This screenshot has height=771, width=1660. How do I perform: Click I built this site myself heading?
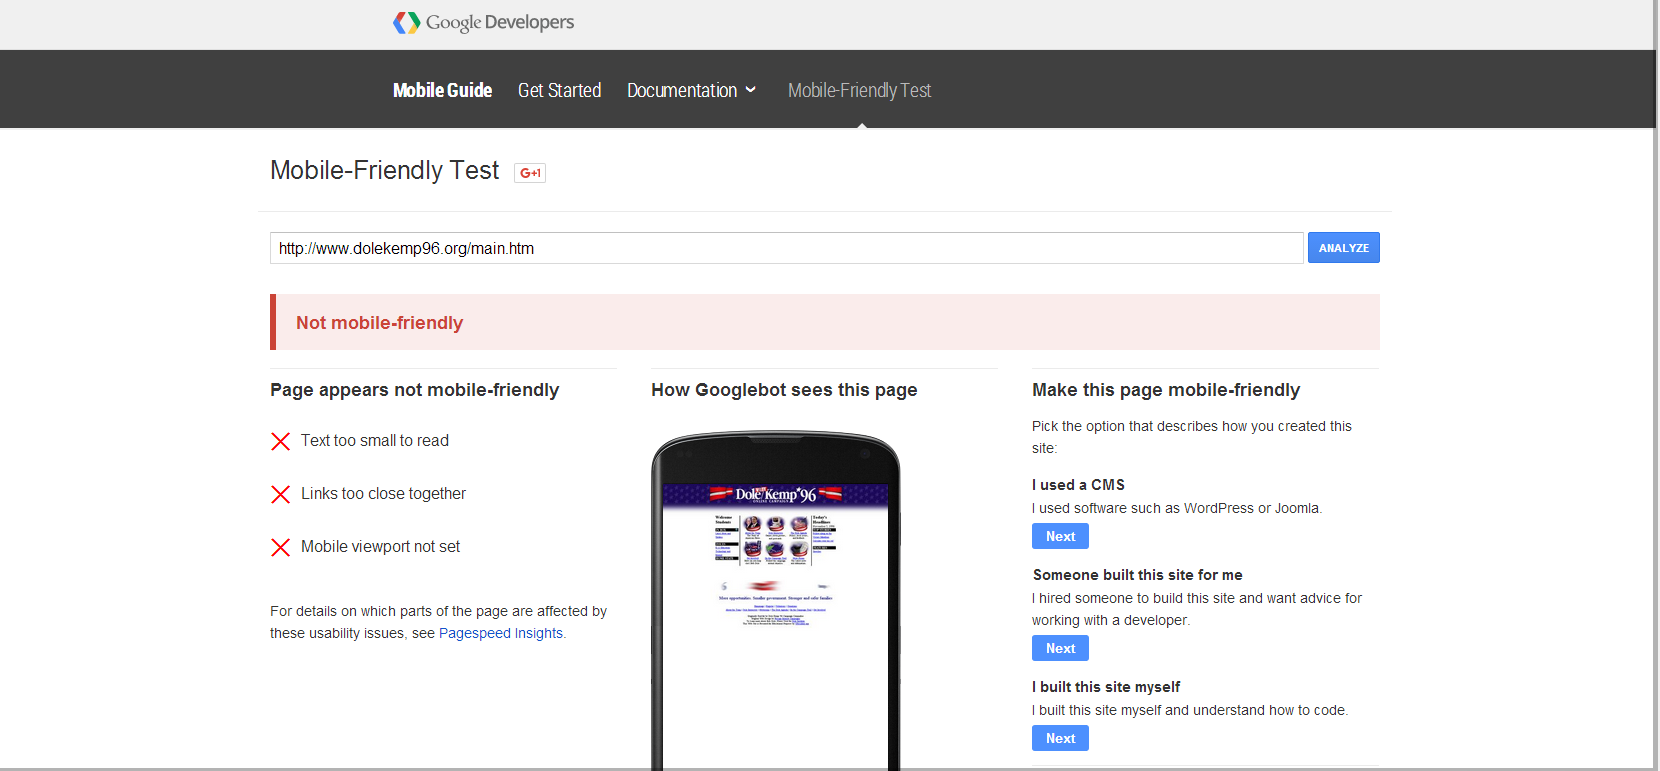pyautogui.click(x=1106, y=687)
